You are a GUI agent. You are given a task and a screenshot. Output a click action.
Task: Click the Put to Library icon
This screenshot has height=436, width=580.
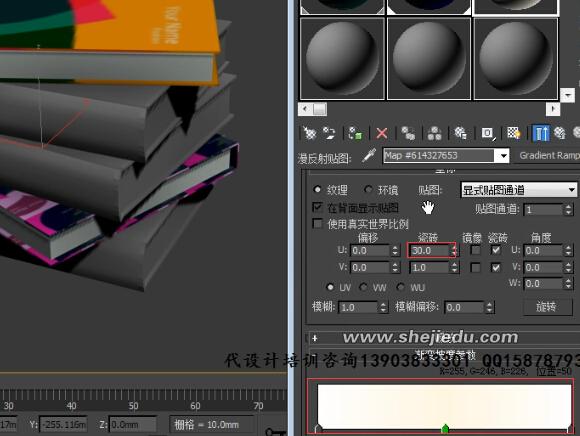[x=461, y=133]
